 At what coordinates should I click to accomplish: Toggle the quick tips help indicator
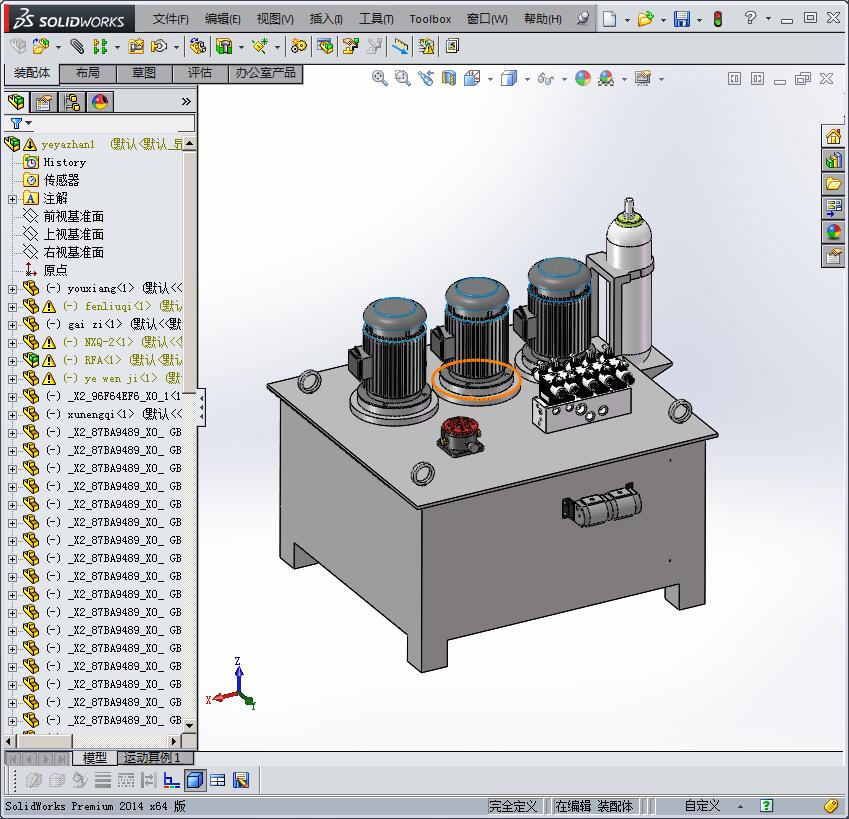click(x=766, y=806)
